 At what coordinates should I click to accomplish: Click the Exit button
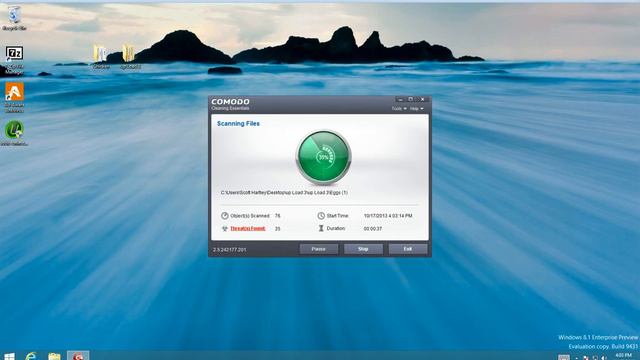pyautogui.click(x=408, y=249)
